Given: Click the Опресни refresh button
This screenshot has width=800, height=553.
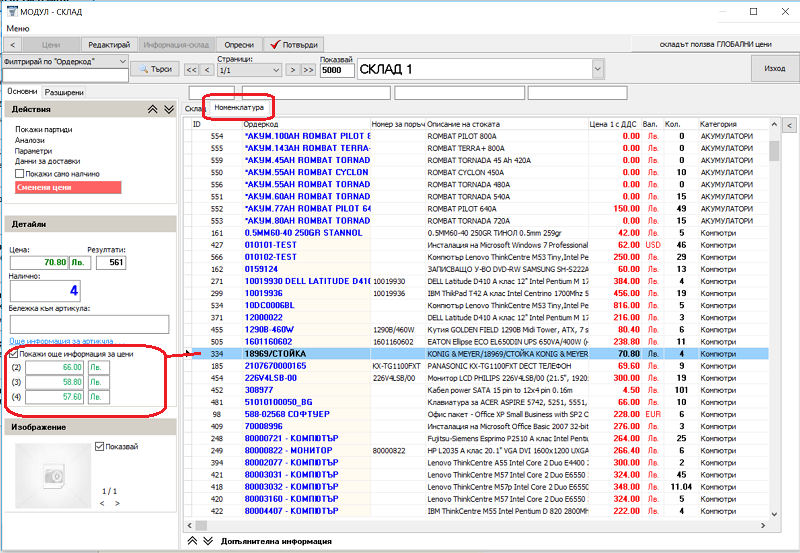Looking at the screenshot, I should point(239,45).
